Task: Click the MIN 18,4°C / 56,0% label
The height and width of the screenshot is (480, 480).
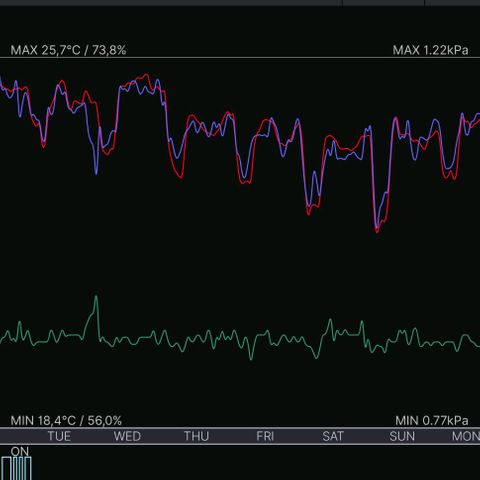Action: pyautogui.click(x=66, y=420)
